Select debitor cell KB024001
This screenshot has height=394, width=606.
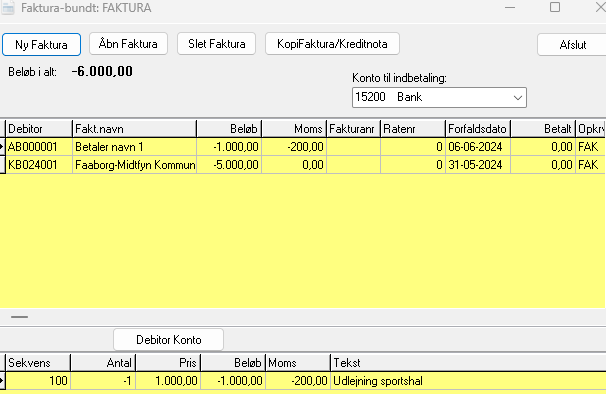click(x=39, y=165)
